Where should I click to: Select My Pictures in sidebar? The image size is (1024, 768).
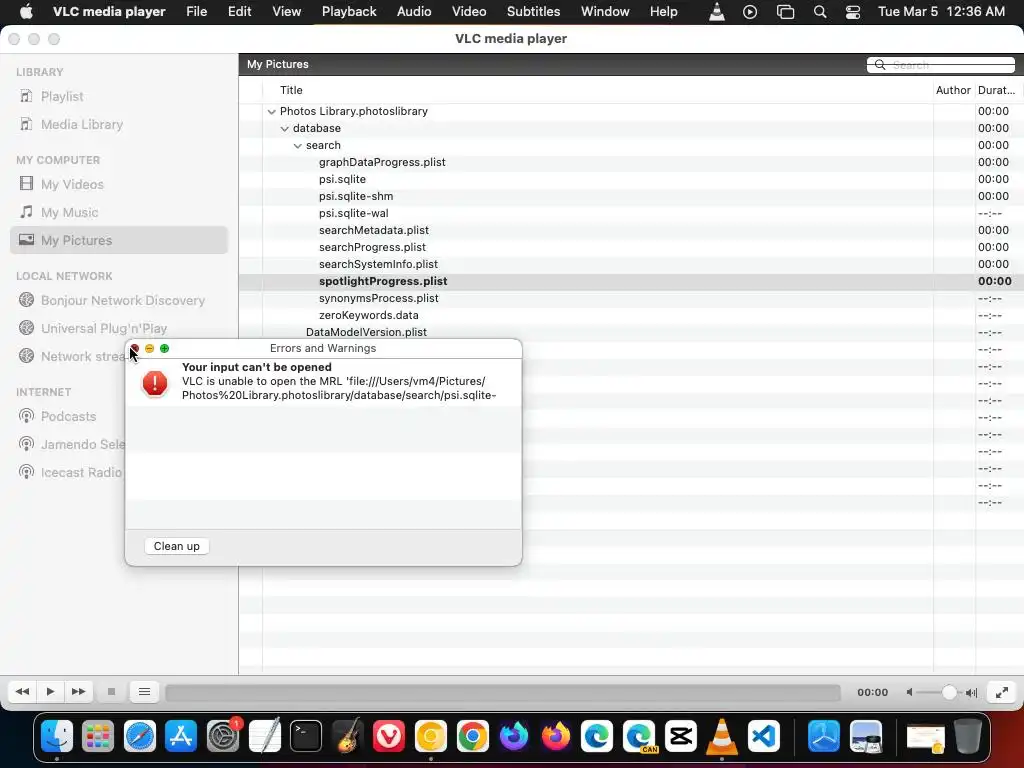(119, 240)
